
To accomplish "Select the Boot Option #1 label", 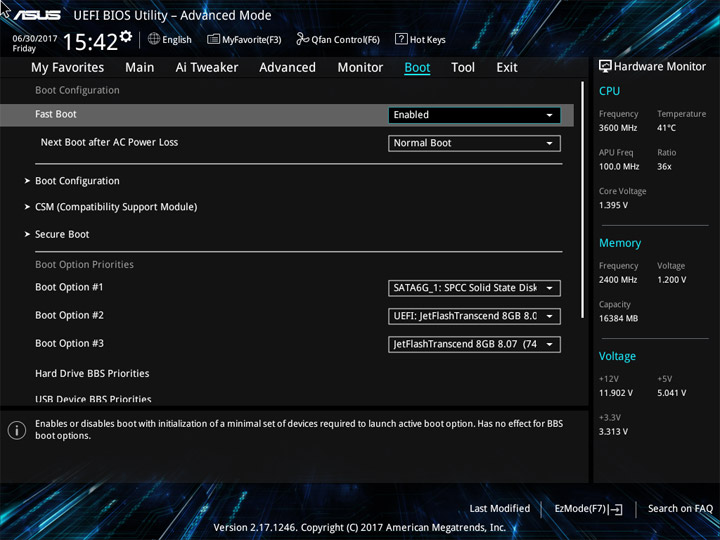I will (x=69, y=287).
